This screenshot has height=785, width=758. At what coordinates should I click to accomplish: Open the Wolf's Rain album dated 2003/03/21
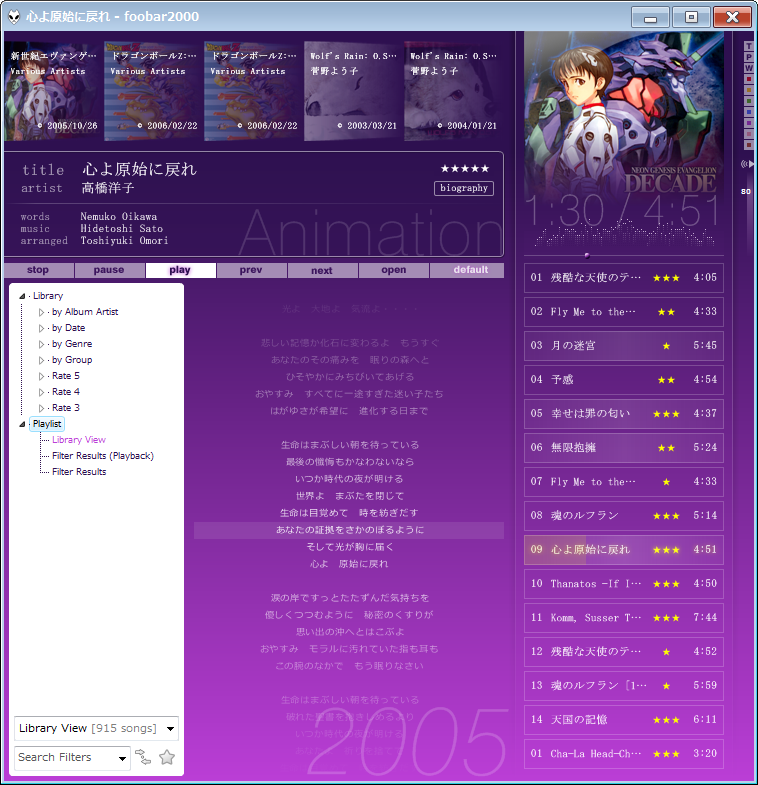pos(353,91)
